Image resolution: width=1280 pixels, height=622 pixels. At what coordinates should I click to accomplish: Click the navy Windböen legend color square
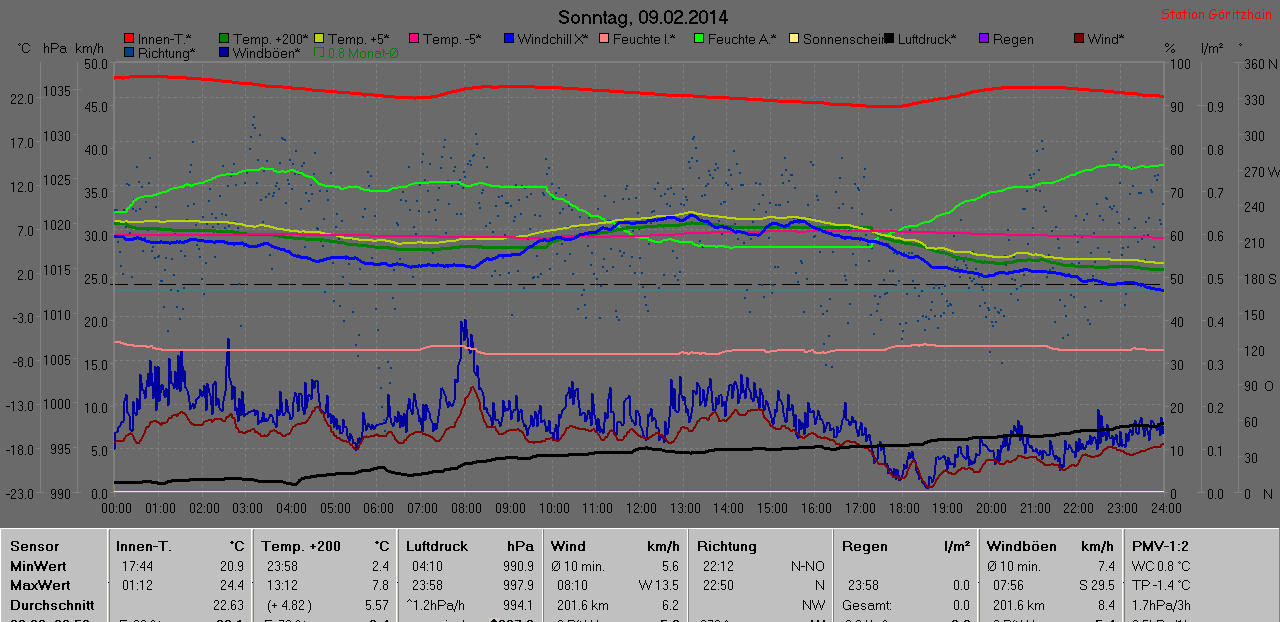(224, 53)
